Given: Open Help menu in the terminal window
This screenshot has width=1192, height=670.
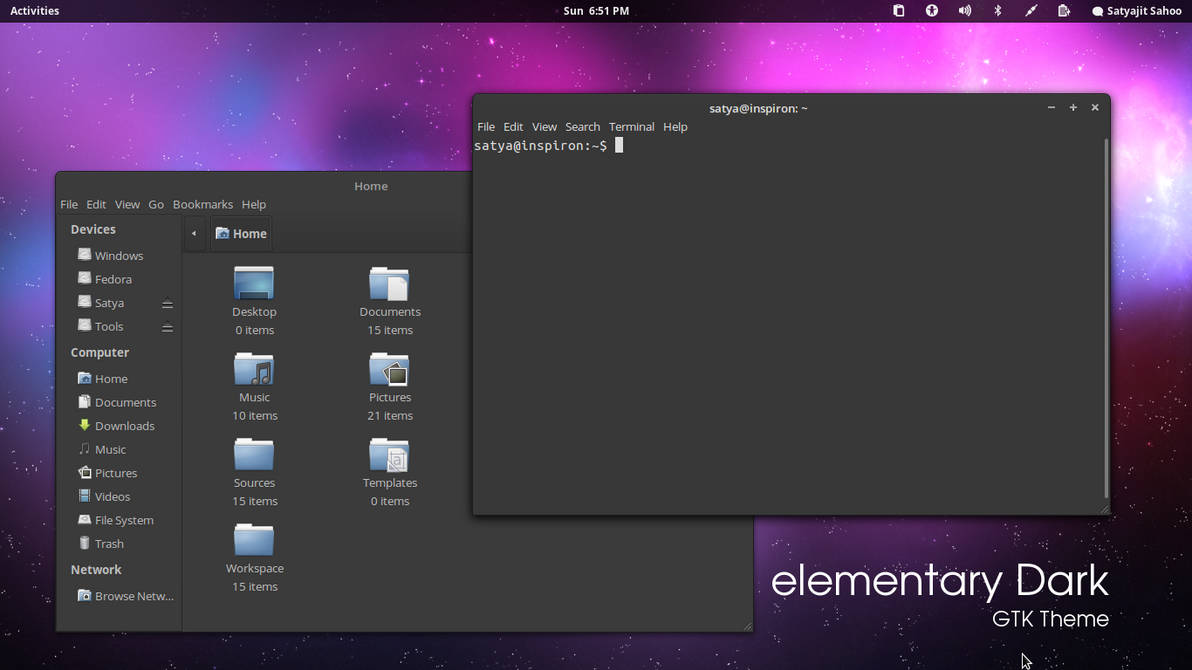Looking at the screenshot, I should tap(675, 127).
